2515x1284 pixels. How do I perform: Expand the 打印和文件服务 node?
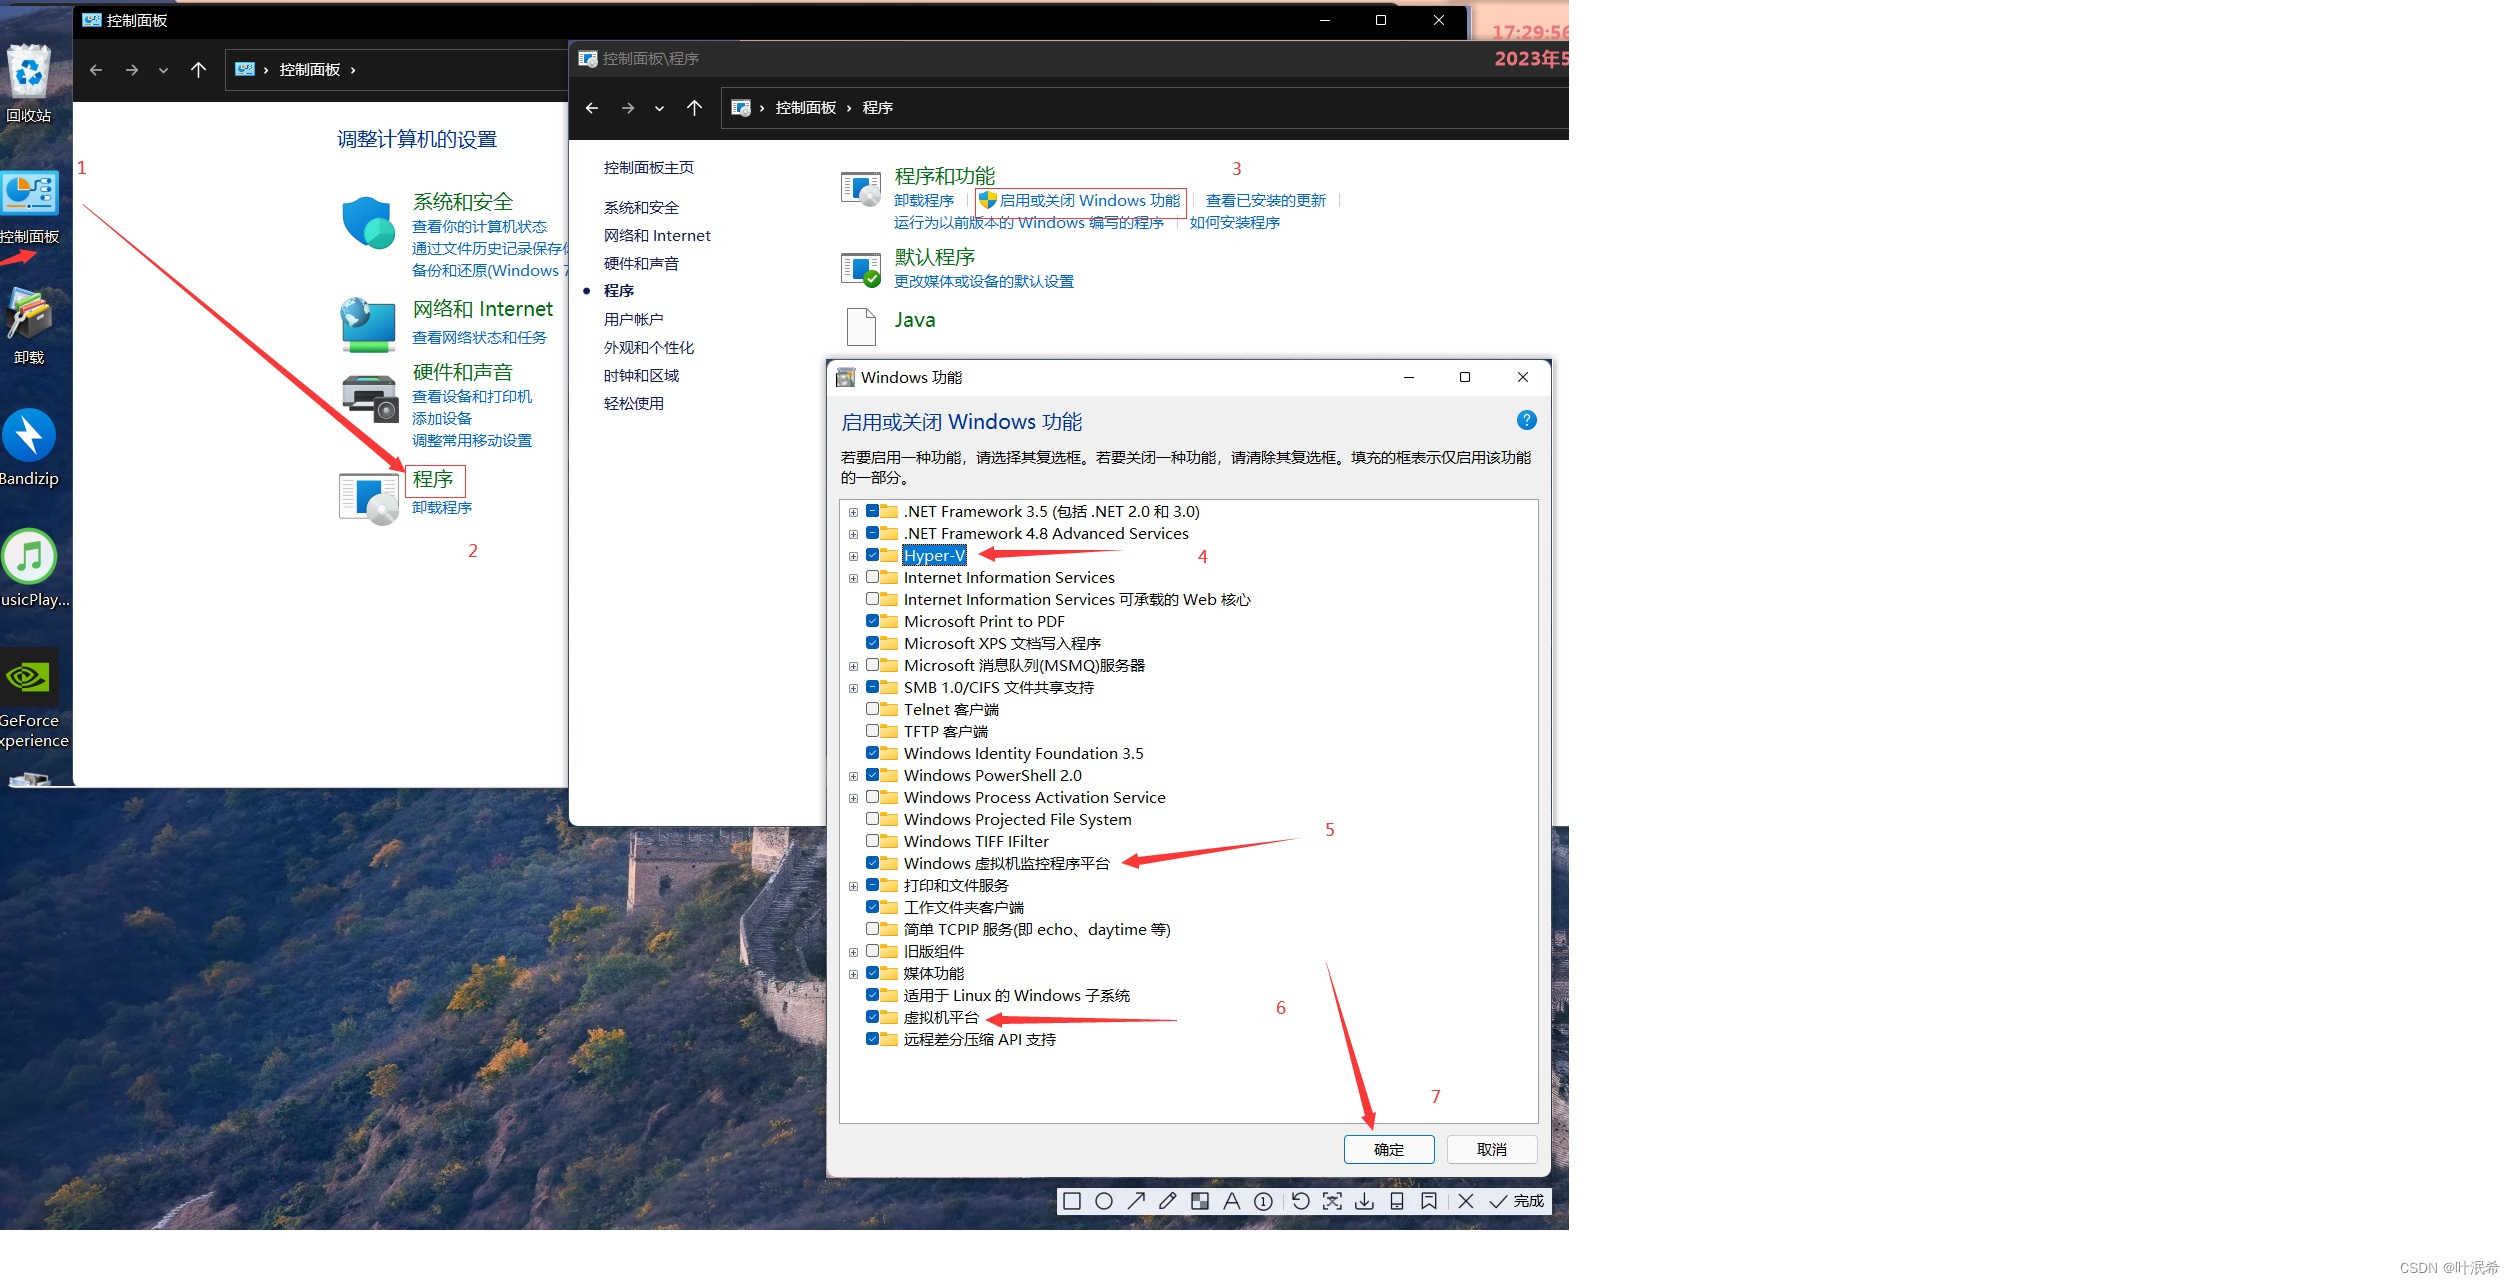pyautogui.click(x=853, y=886)
